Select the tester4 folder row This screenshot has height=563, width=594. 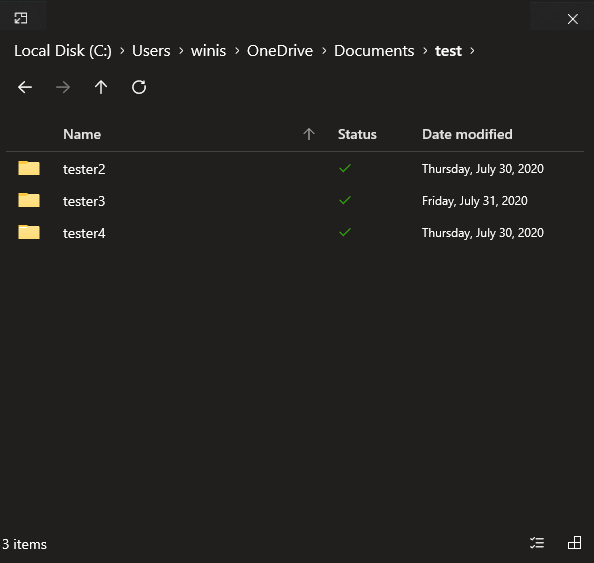(x=295, y=233)
